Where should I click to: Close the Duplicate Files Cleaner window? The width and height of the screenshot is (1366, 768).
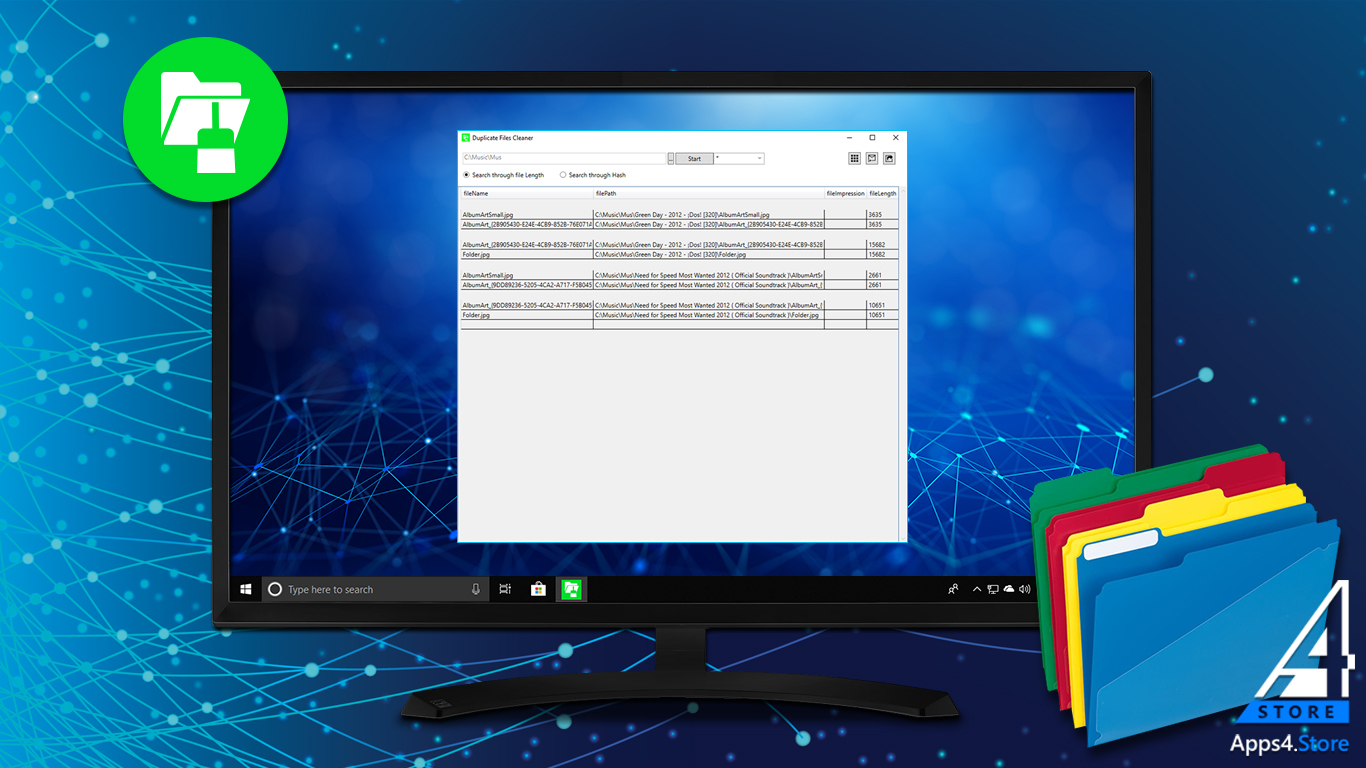click(x=895, y=137)
